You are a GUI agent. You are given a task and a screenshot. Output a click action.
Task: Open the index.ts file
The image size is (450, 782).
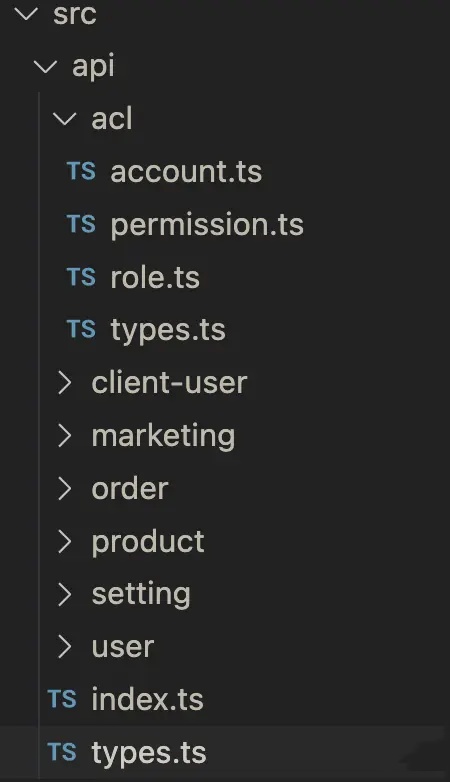(148, 699)
